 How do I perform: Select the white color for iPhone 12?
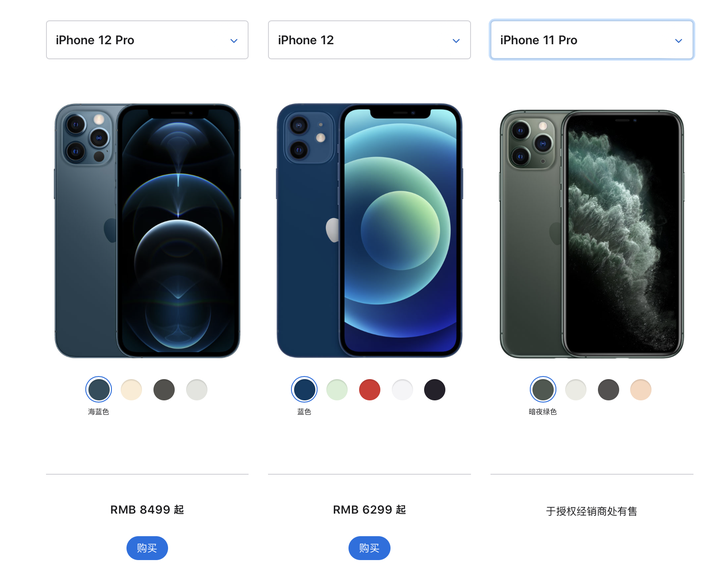(x=402, y=390)
